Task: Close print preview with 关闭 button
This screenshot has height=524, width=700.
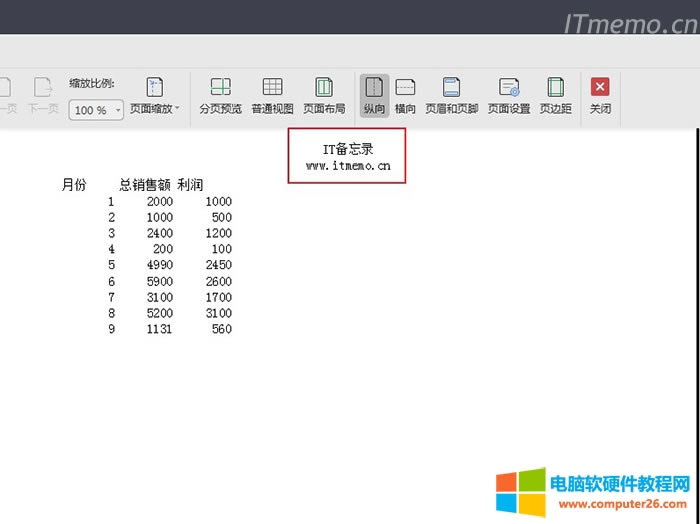Action: coord(600,96)
